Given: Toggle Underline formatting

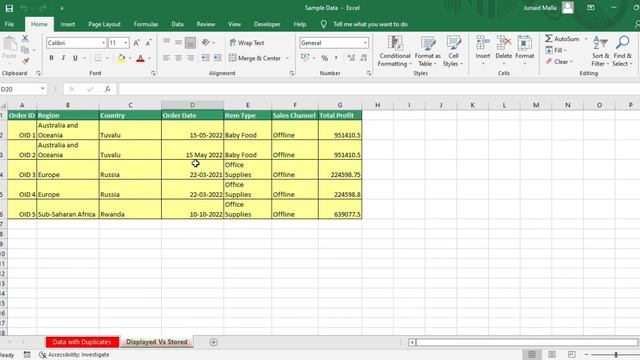Looking at the screenshot, I should (x=75, y=58).
